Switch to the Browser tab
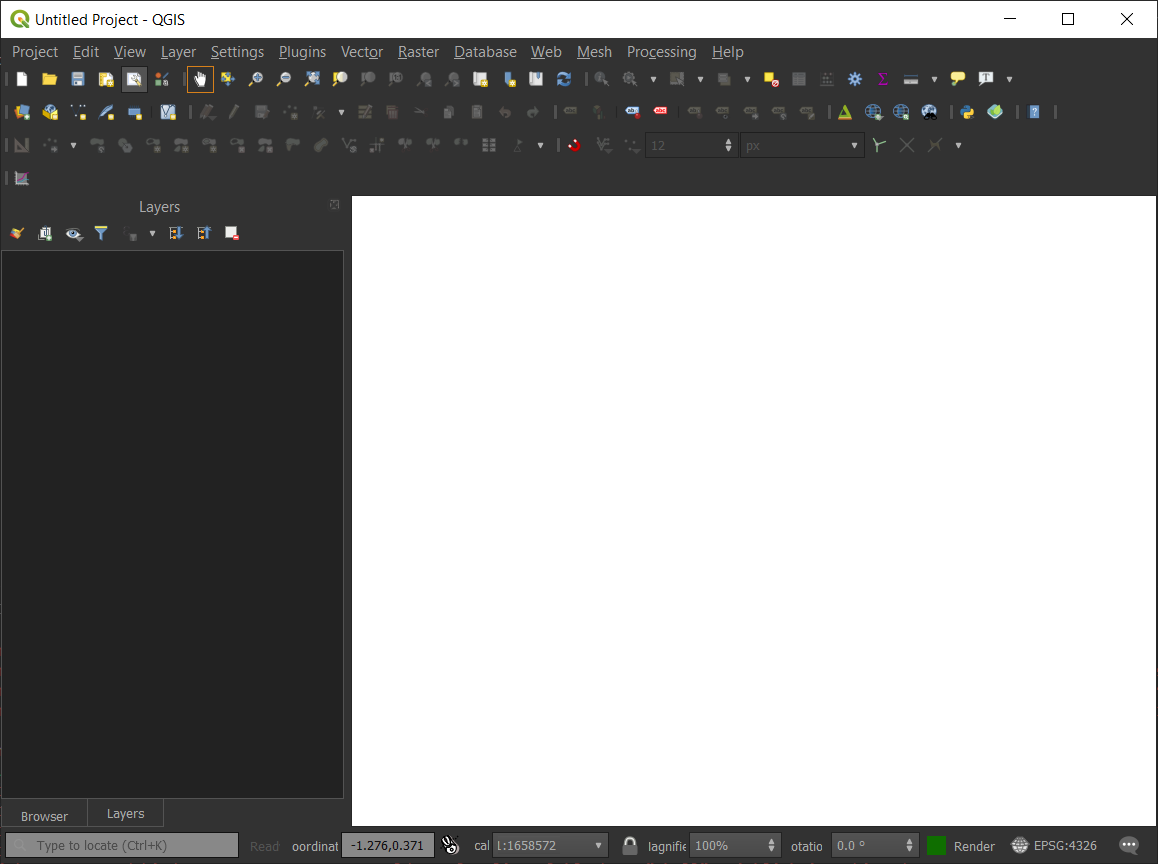 coord(43,813)
